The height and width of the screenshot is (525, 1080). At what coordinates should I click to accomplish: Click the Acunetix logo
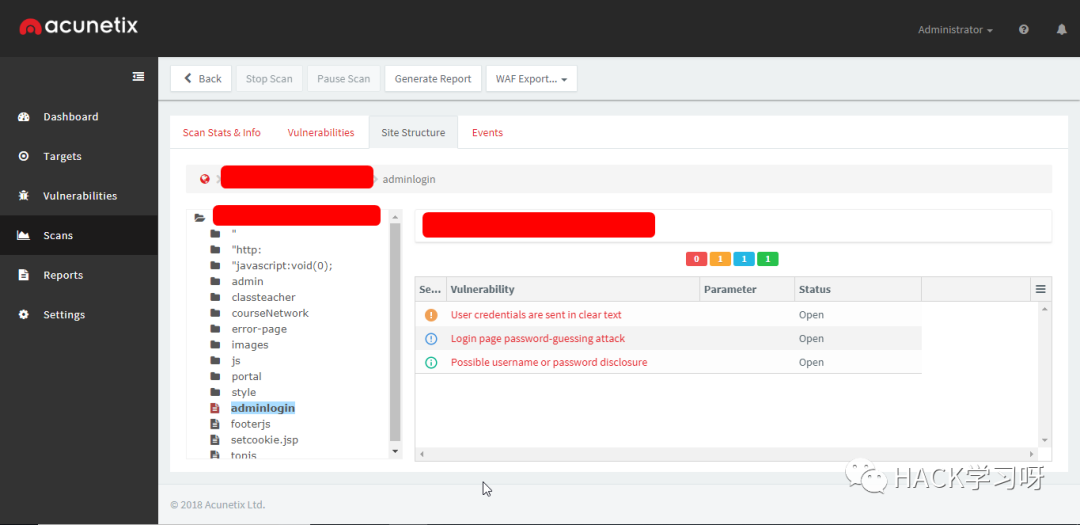click(78, 27)
